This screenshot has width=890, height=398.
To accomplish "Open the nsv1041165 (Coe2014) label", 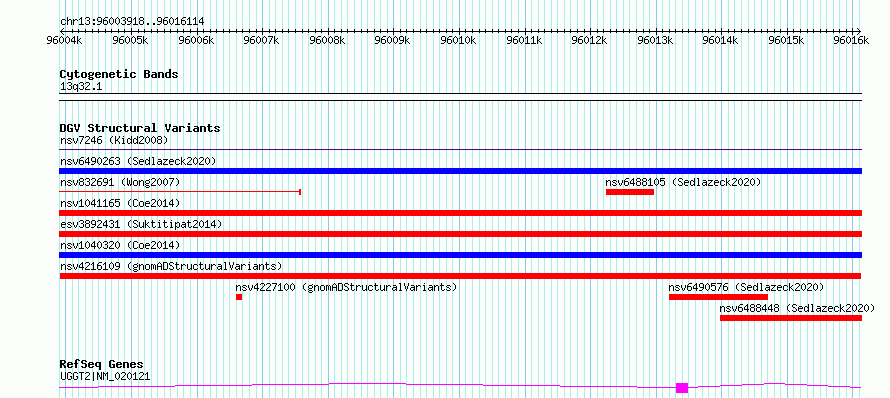I will tap(120, 203).
